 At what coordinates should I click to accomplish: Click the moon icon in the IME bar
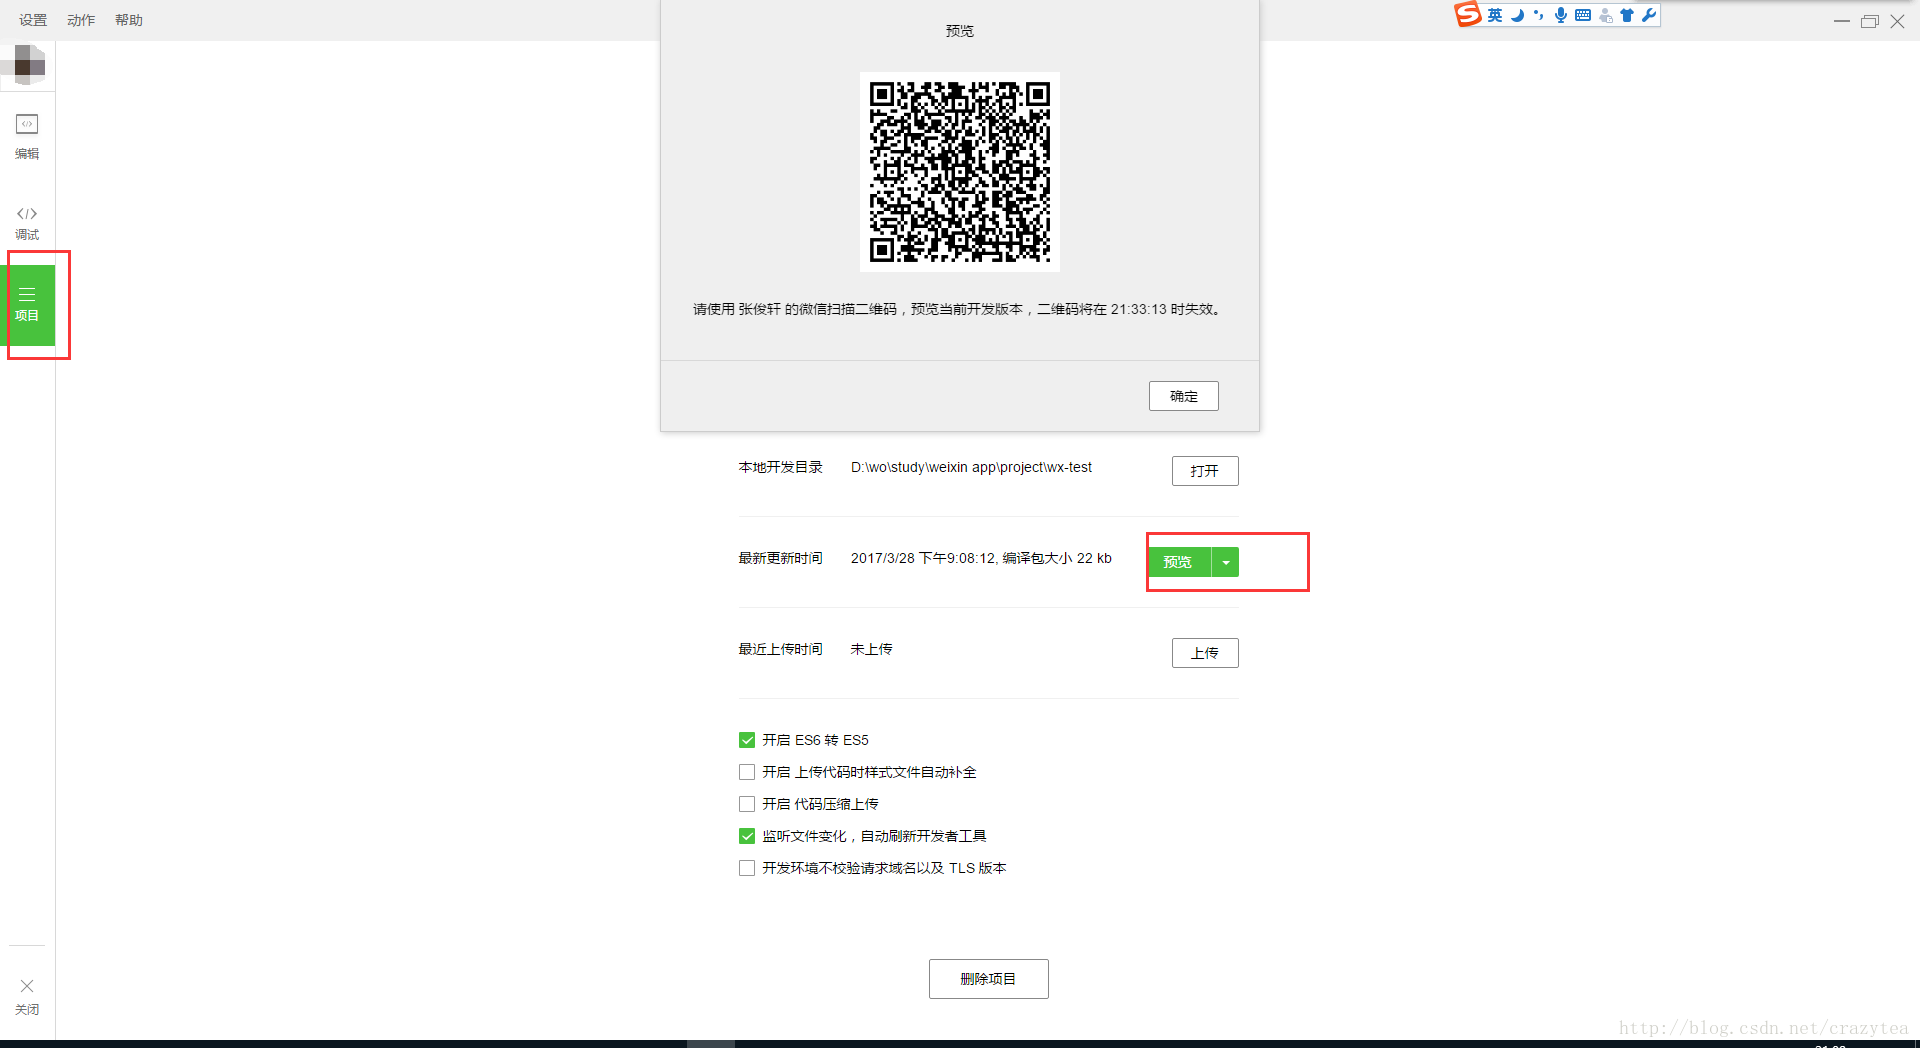click(x=1517, y=15)
